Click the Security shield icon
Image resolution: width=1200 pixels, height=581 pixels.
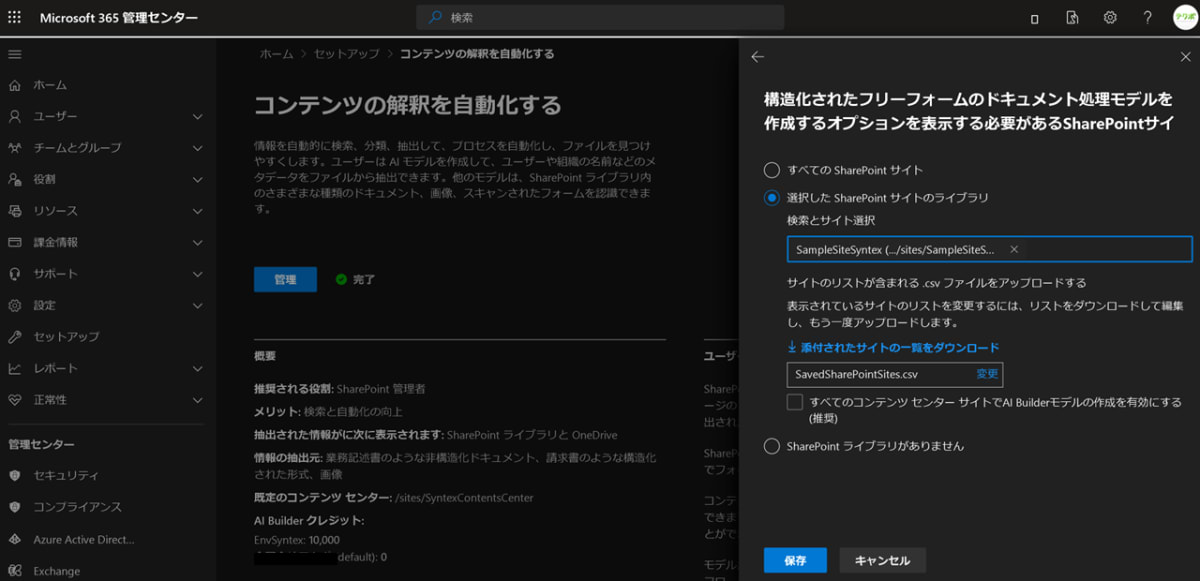pos(15,475)
